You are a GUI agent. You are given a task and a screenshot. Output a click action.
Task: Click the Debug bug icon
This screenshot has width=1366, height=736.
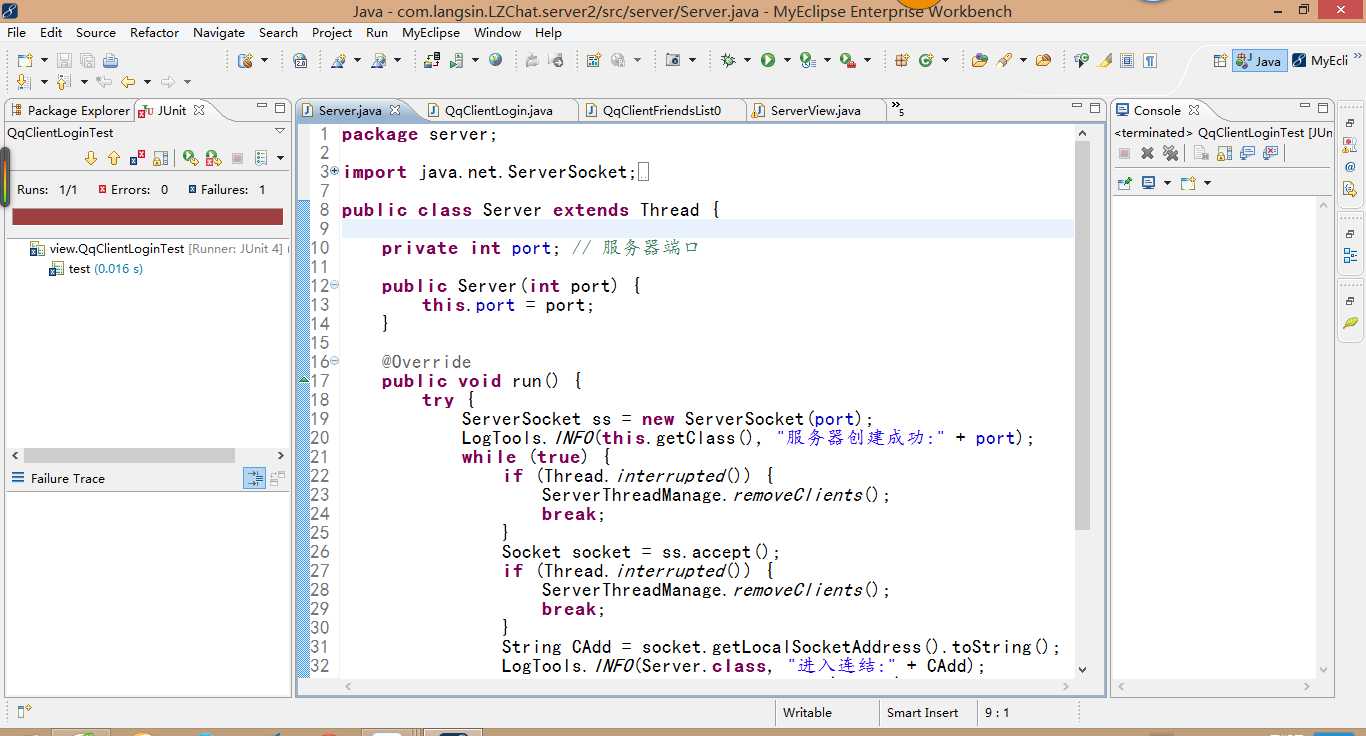click(x=728, y=61)
